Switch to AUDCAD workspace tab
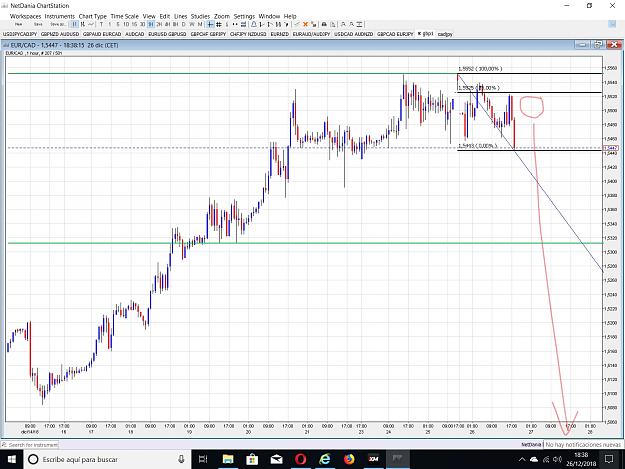 (x=135, y=34)
